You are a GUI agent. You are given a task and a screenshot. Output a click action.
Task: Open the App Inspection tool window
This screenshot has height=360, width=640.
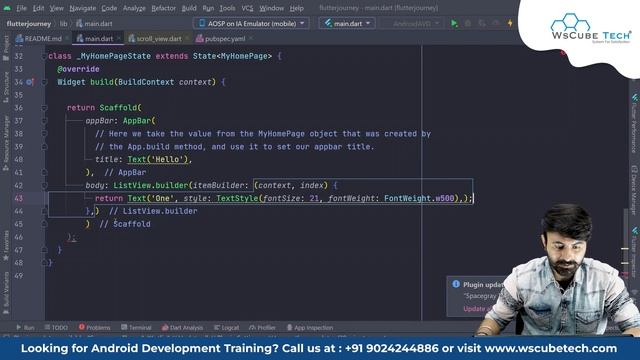tap(310, 327)
